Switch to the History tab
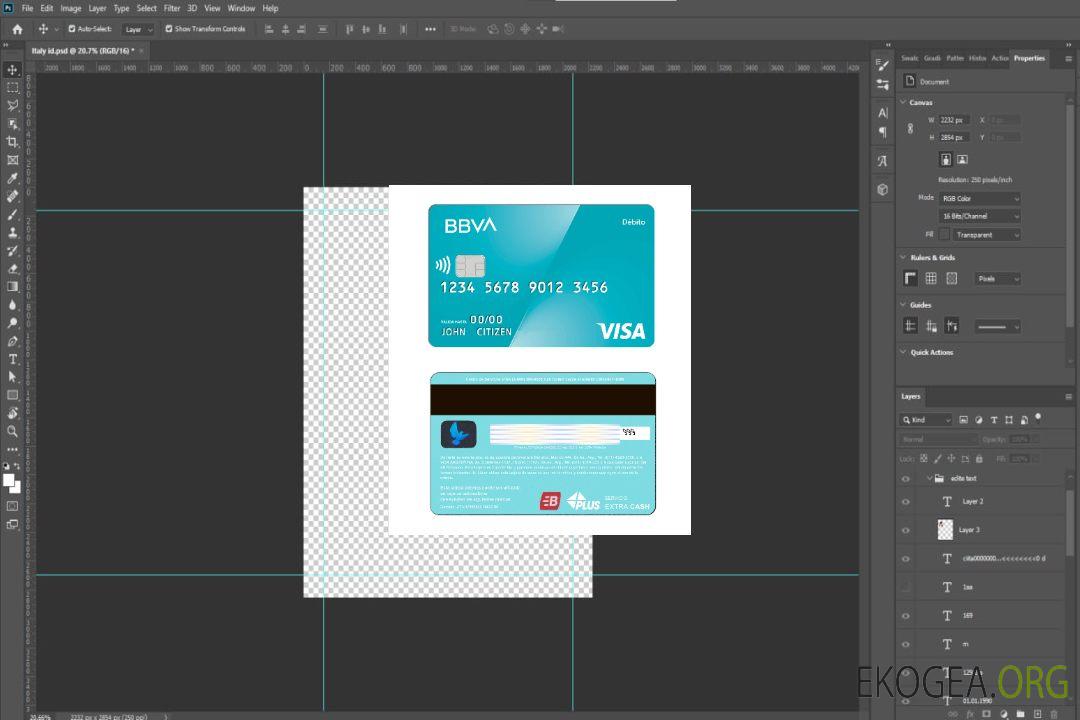1080x720 pixels. pos(977,58)
